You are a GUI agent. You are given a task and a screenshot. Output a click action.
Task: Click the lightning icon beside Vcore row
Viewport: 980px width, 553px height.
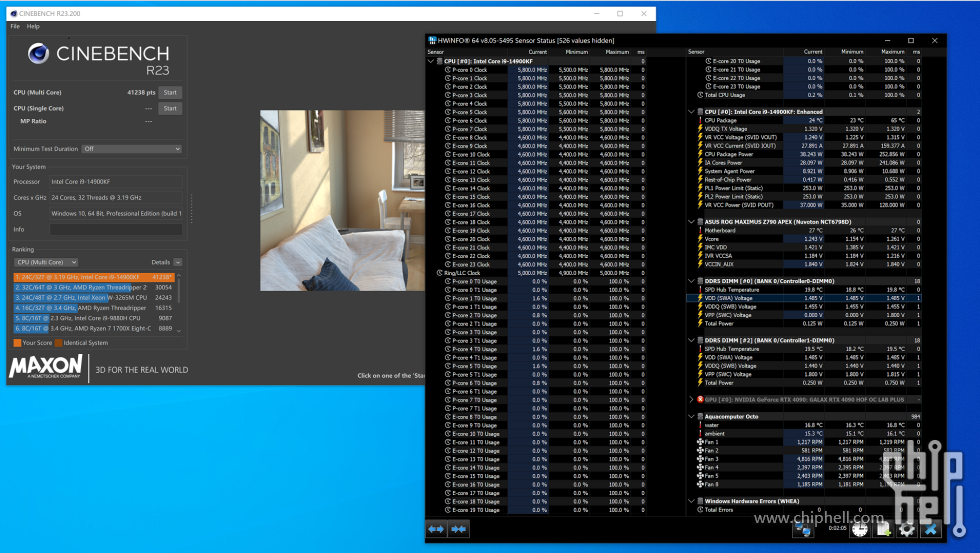[699, 239]
